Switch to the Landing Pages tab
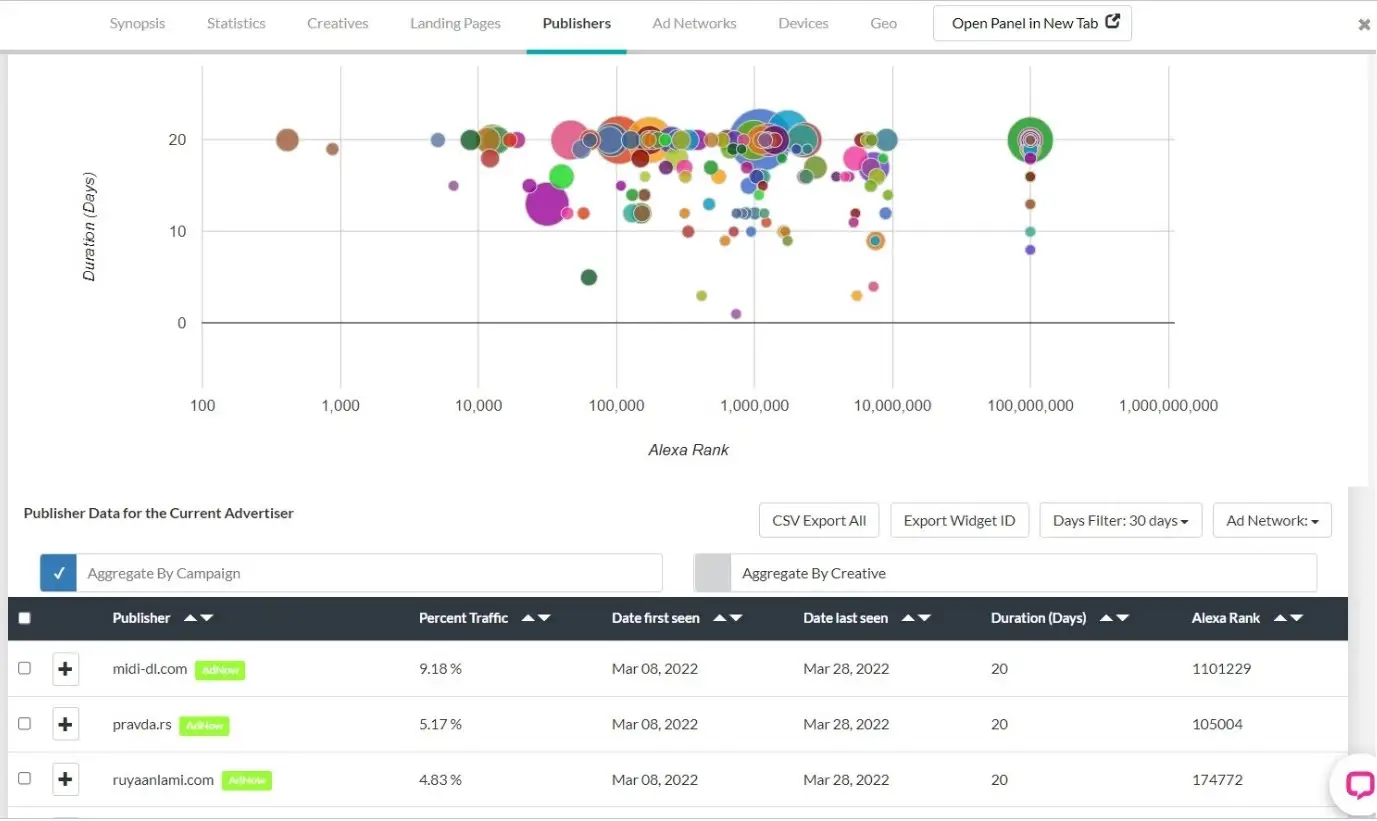Image resolution: width=1377 pixels, height=821 pixels. 455,23
